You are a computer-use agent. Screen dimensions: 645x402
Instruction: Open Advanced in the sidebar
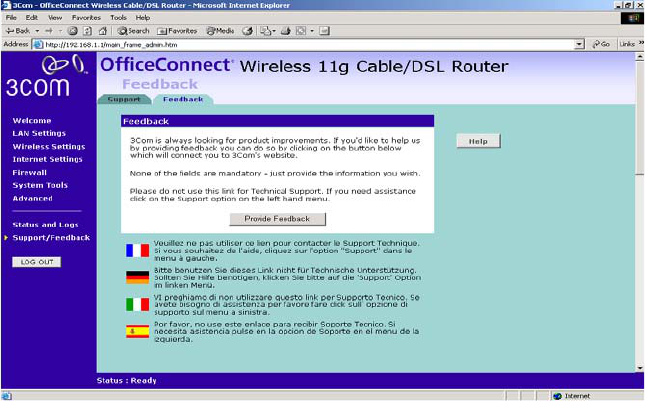pos(32,198)
